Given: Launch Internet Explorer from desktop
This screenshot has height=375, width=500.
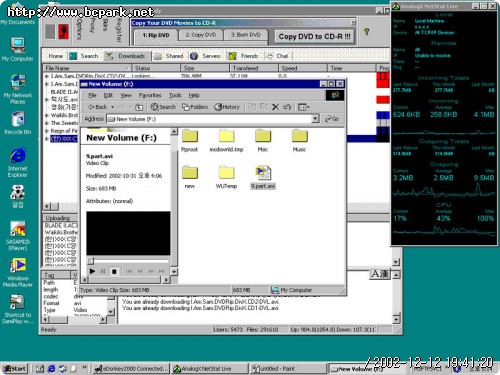Looking at the screenshot, I should (18, 162).
